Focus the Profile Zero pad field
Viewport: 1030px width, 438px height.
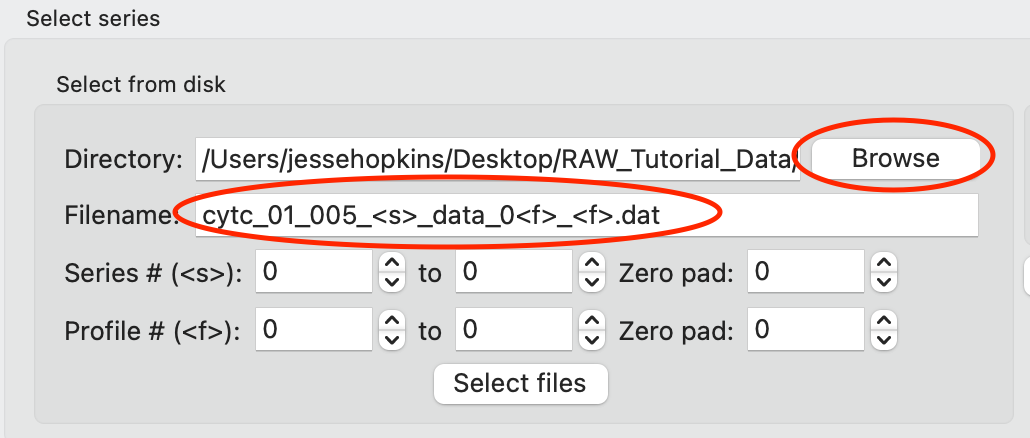tap(806, 330)
